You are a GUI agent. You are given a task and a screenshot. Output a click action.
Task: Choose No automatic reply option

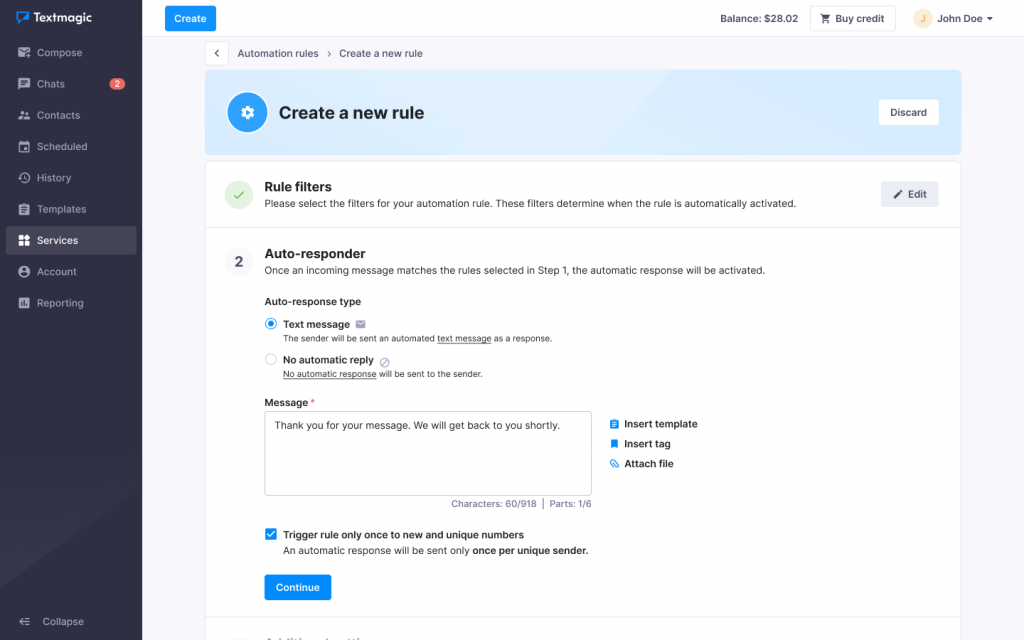tap(270, 359)
